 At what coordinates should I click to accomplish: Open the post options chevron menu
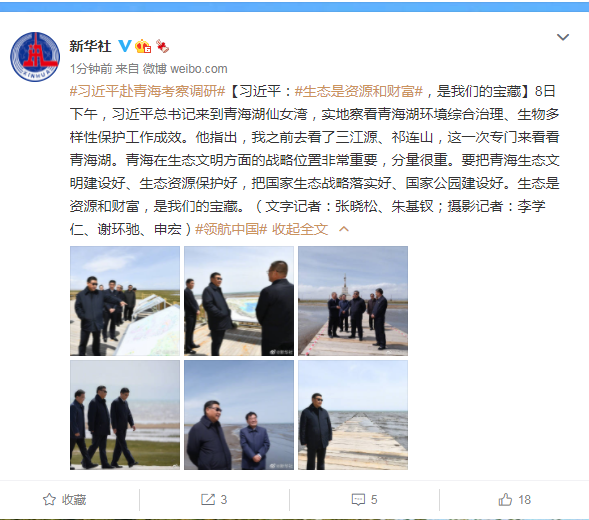563,37
